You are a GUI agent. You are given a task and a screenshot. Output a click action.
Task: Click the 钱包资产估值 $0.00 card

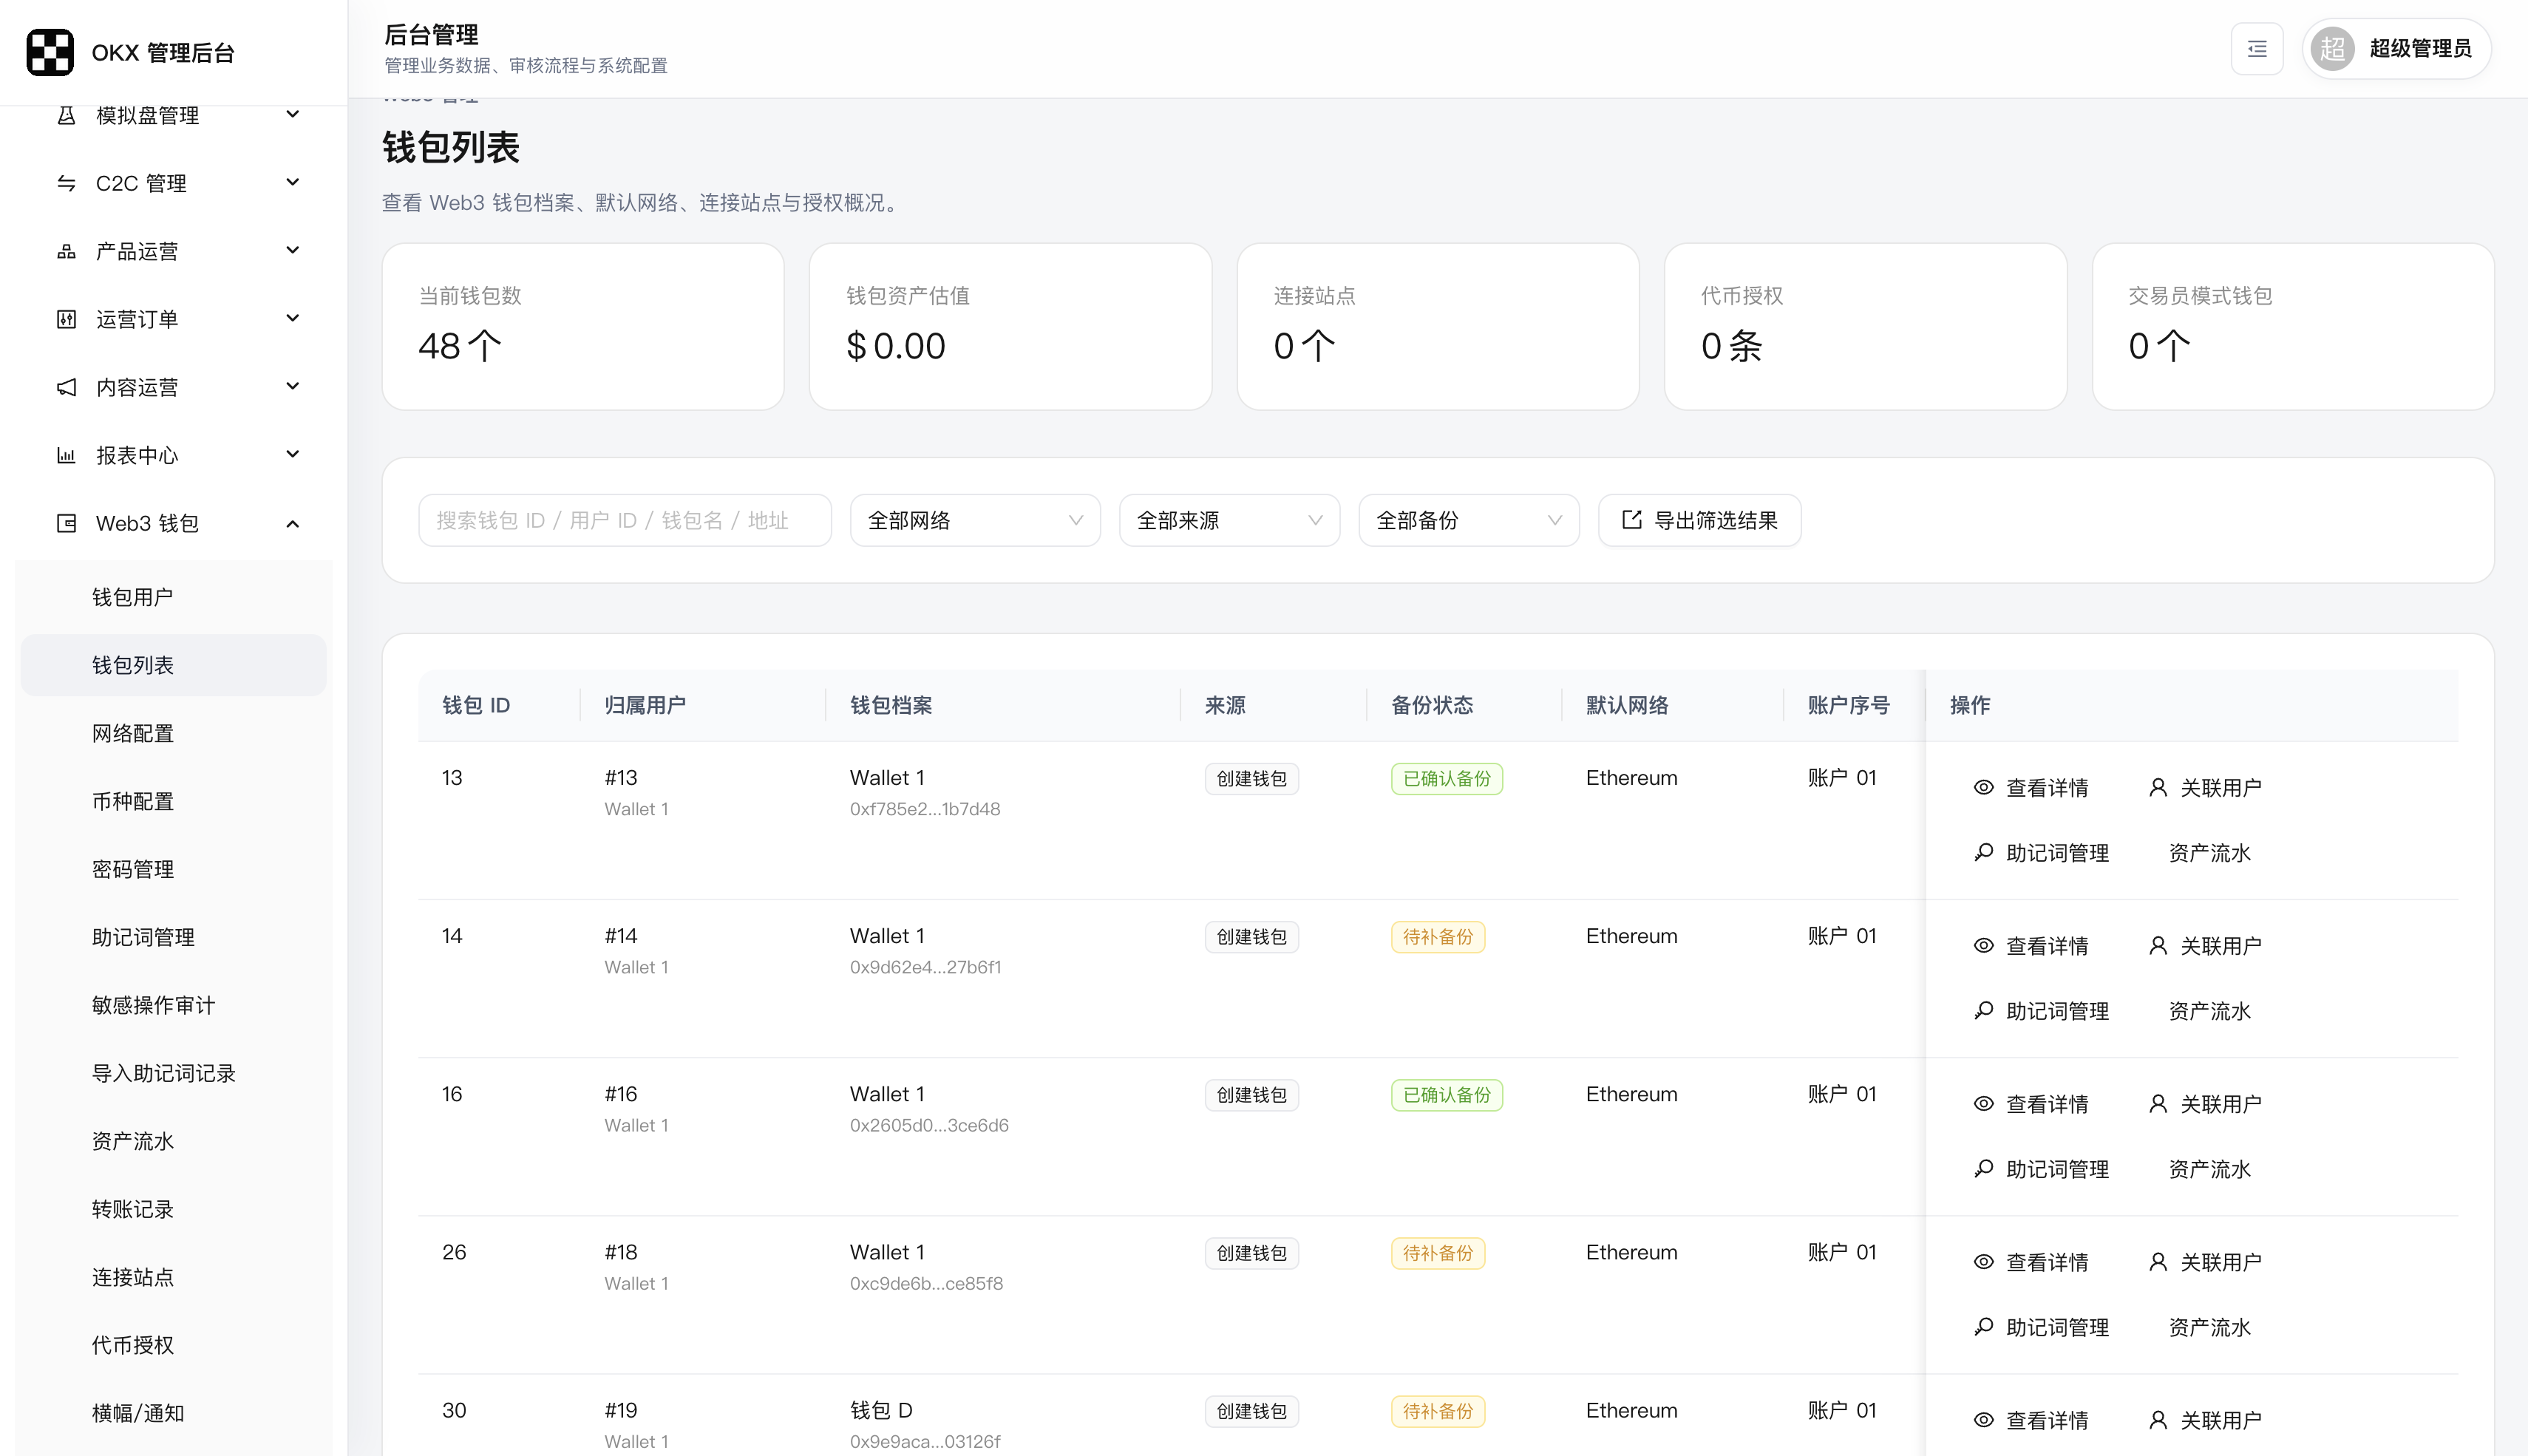click(1010, 327)
